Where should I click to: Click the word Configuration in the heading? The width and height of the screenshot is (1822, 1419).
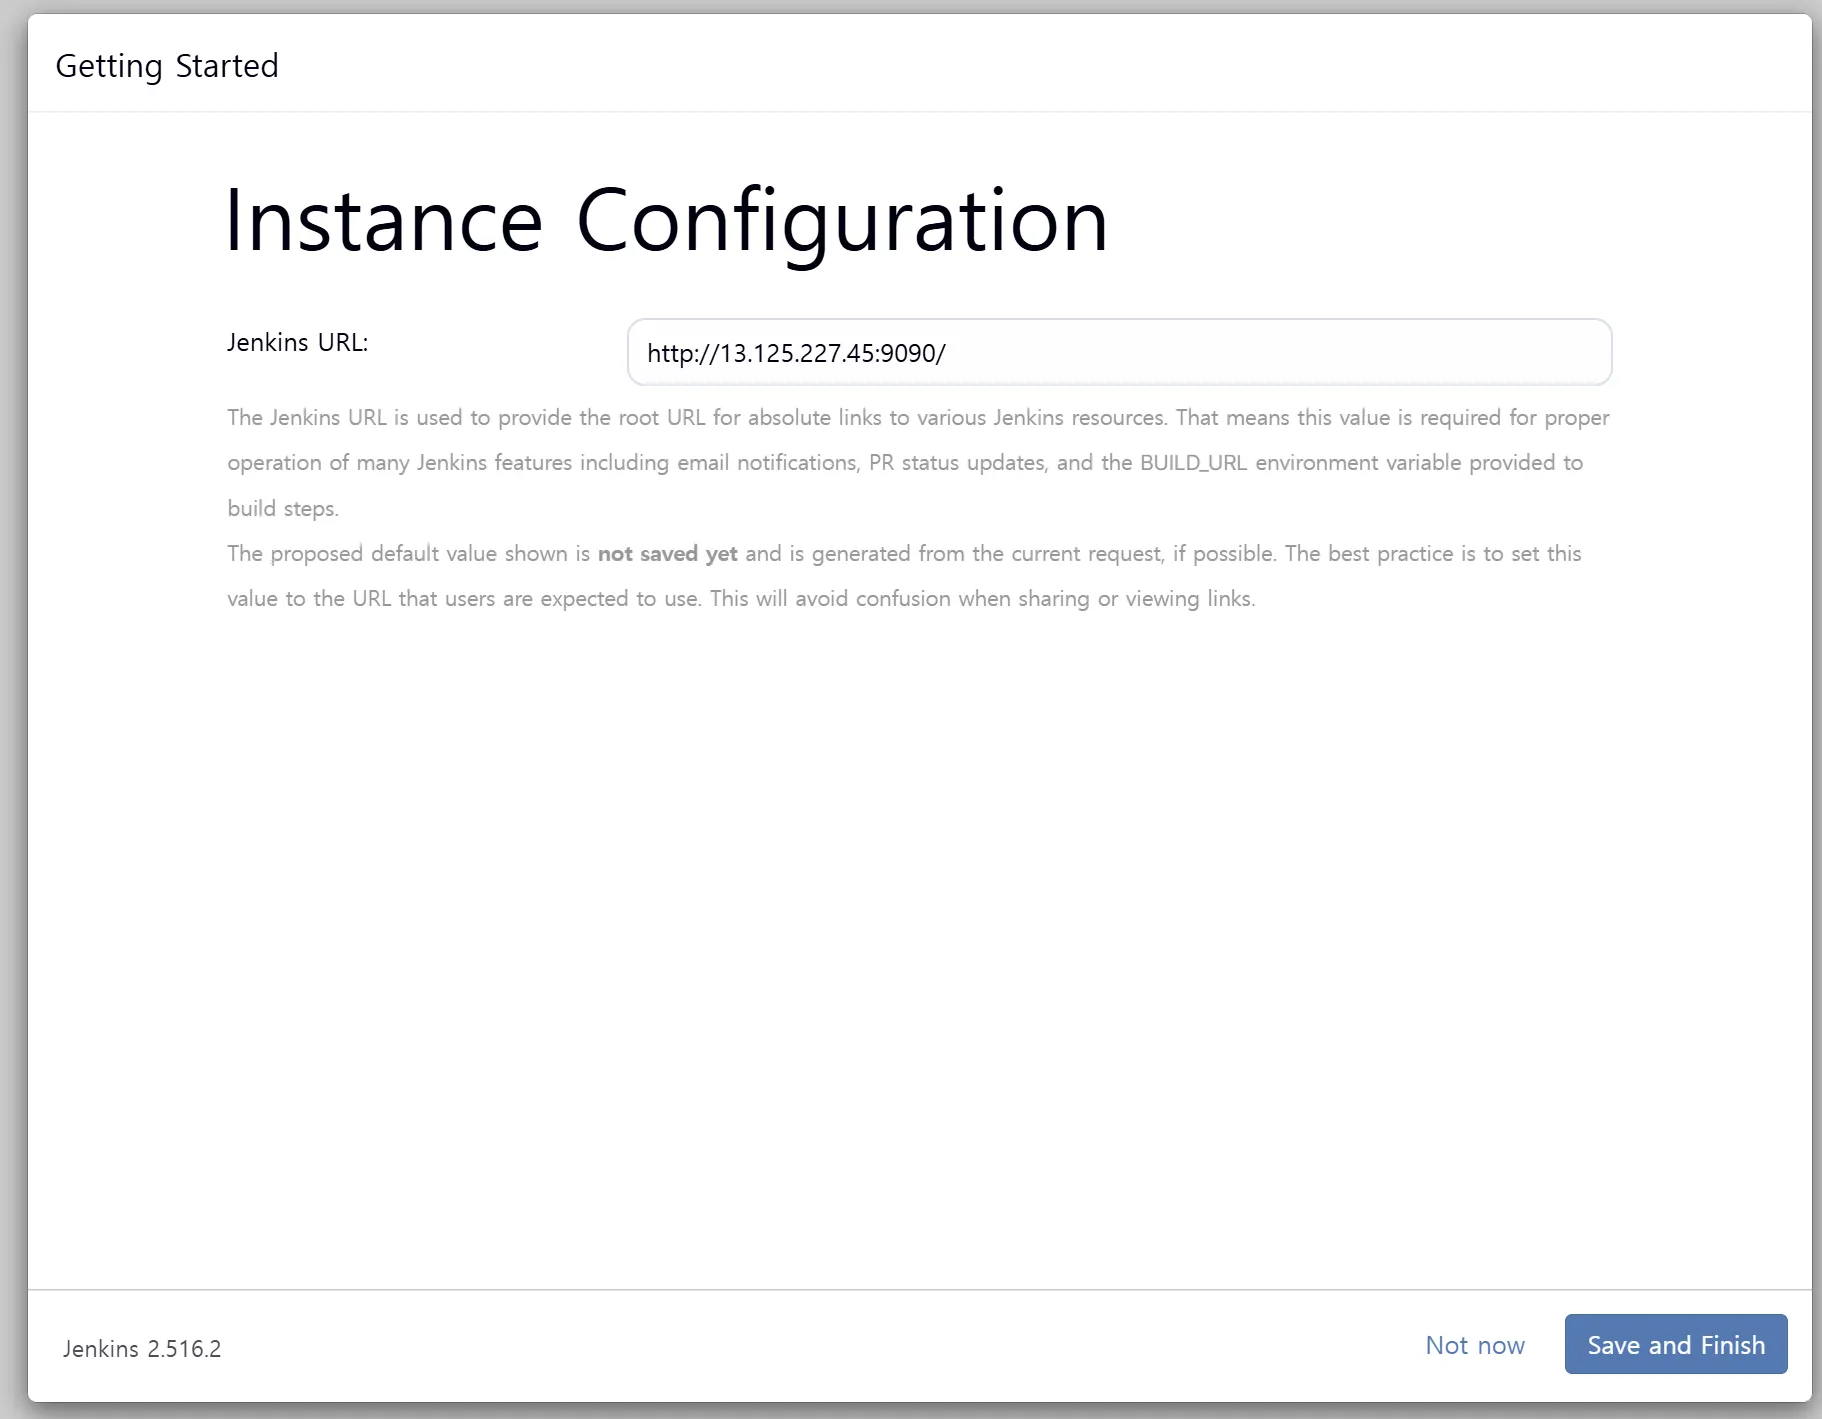point(842,221)
